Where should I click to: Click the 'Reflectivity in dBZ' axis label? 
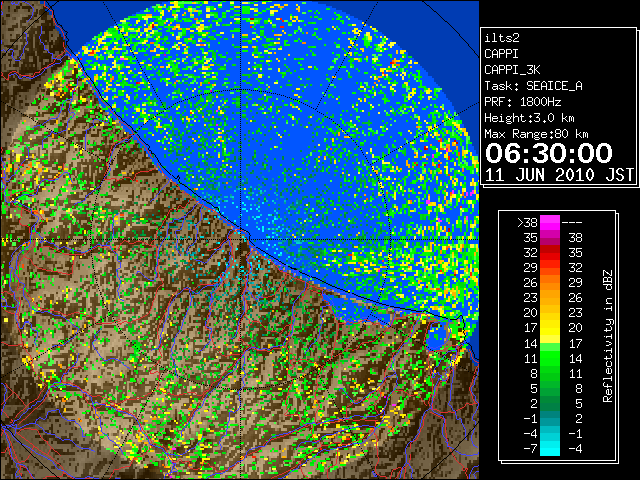click(608, 336)
